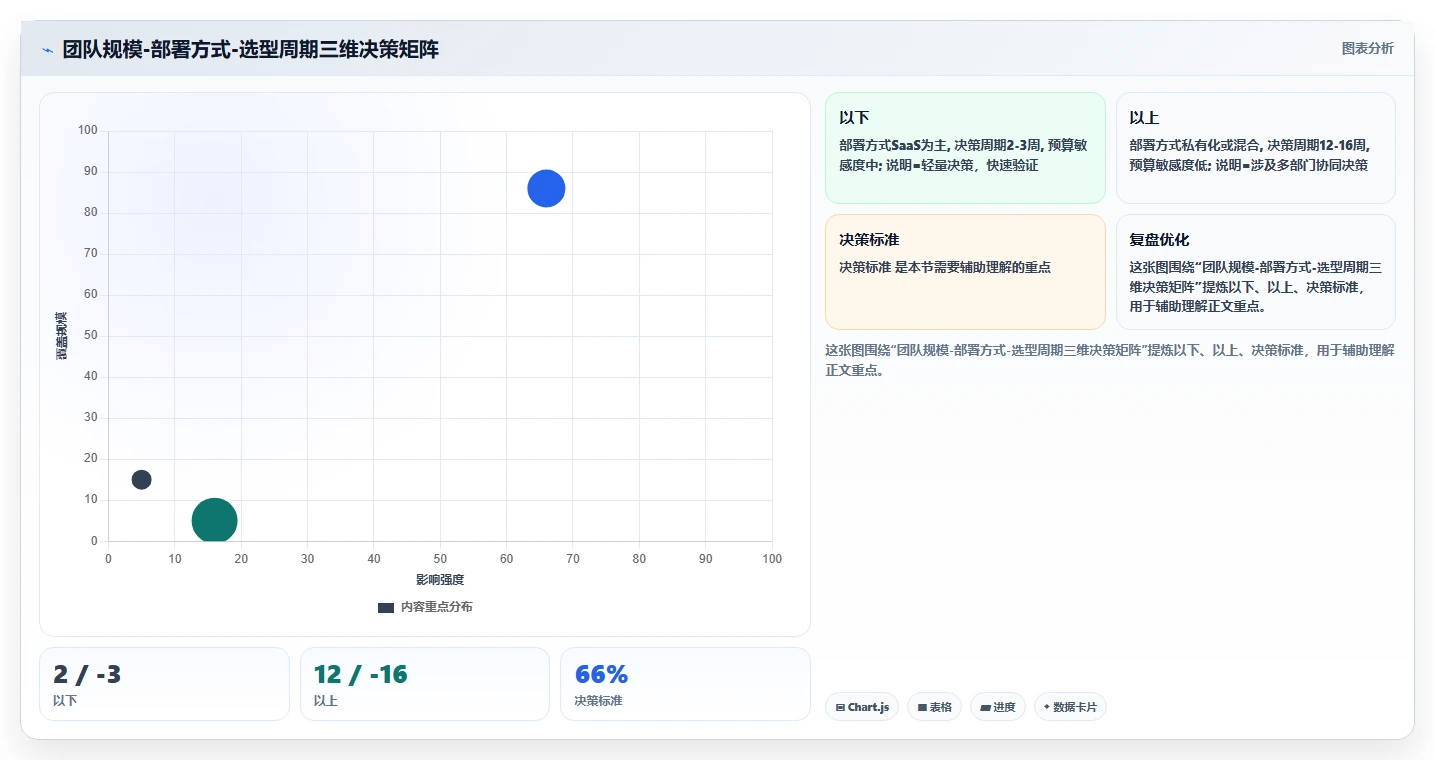Click the 以上 label under 12 / -16

(x=326, y=701)
